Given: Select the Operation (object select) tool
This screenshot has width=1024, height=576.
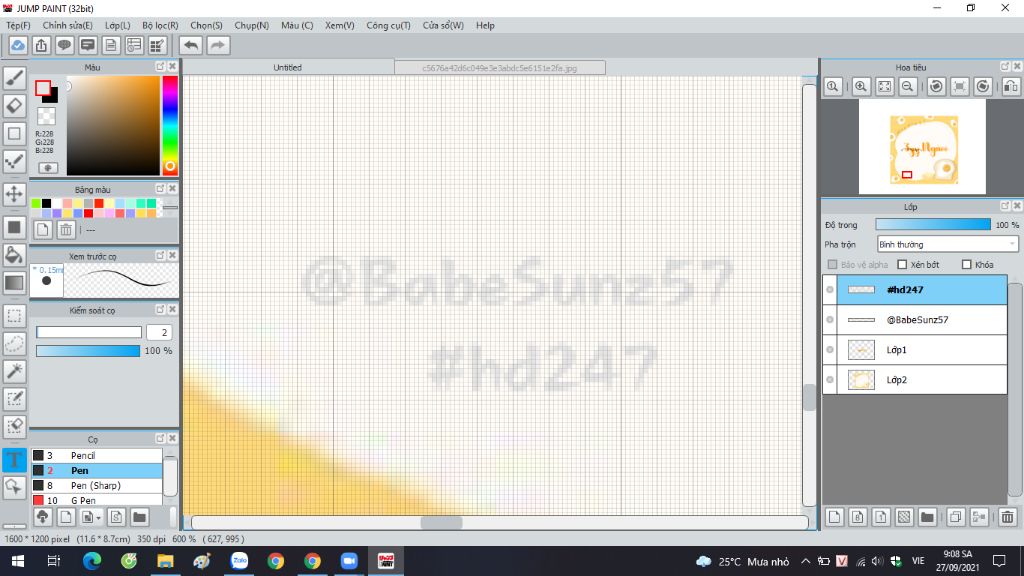Looking at the screenshot, I should point(14,487).
